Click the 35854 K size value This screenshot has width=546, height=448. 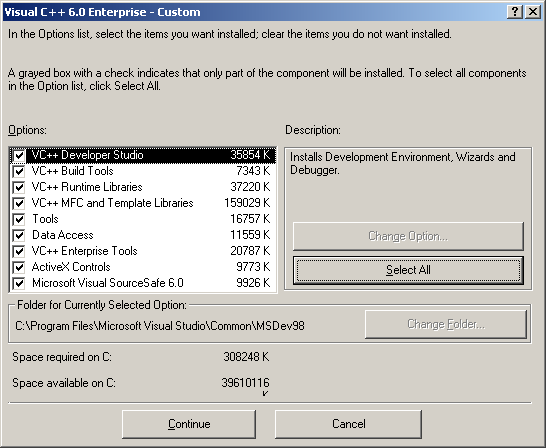[250, 155]
